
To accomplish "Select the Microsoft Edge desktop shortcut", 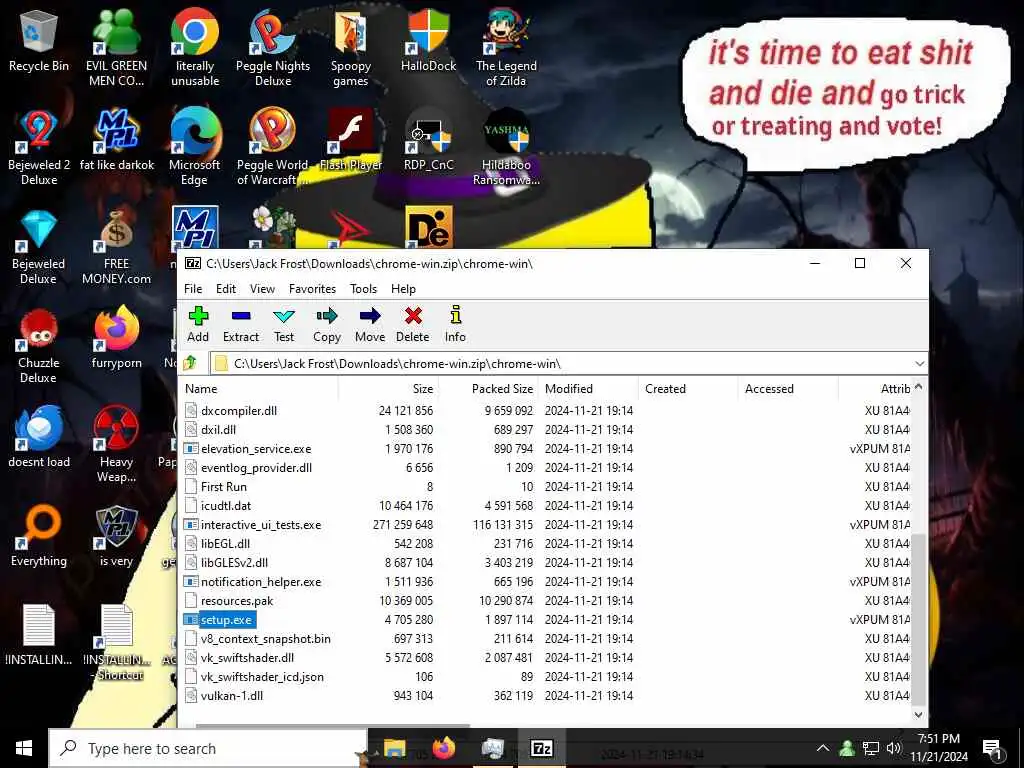I will [195, 148].
